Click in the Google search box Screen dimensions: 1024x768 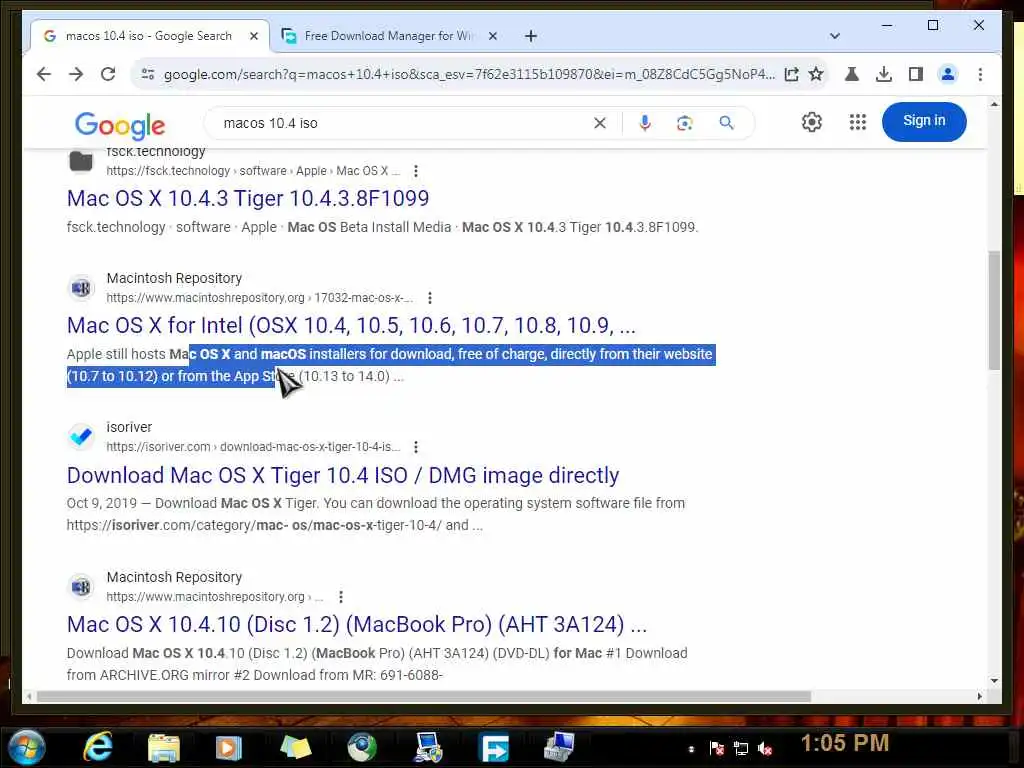click(x=405, y=123)
